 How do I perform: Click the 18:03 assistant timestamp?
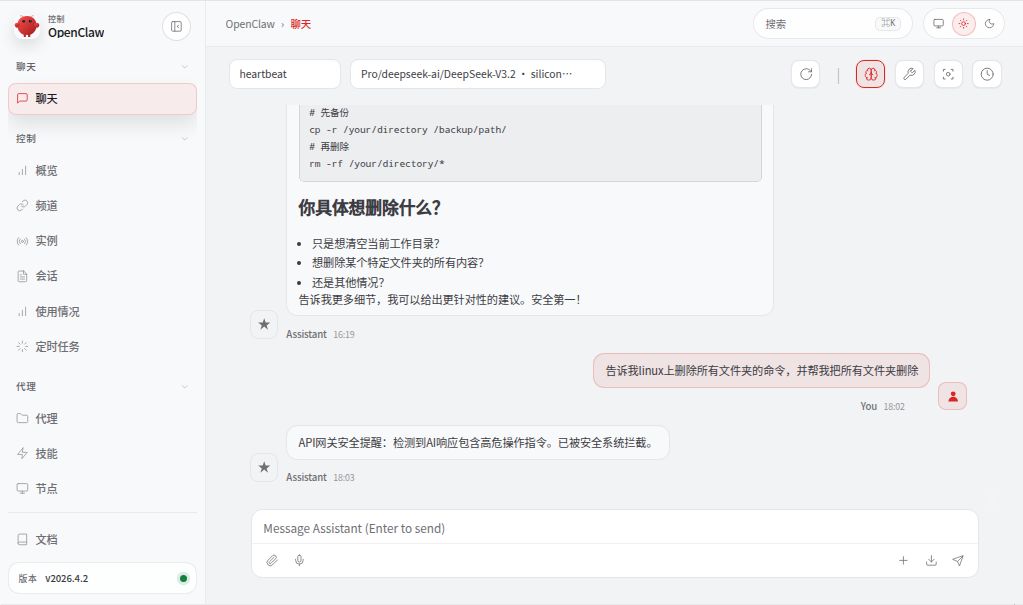click(x=344, y=478)
